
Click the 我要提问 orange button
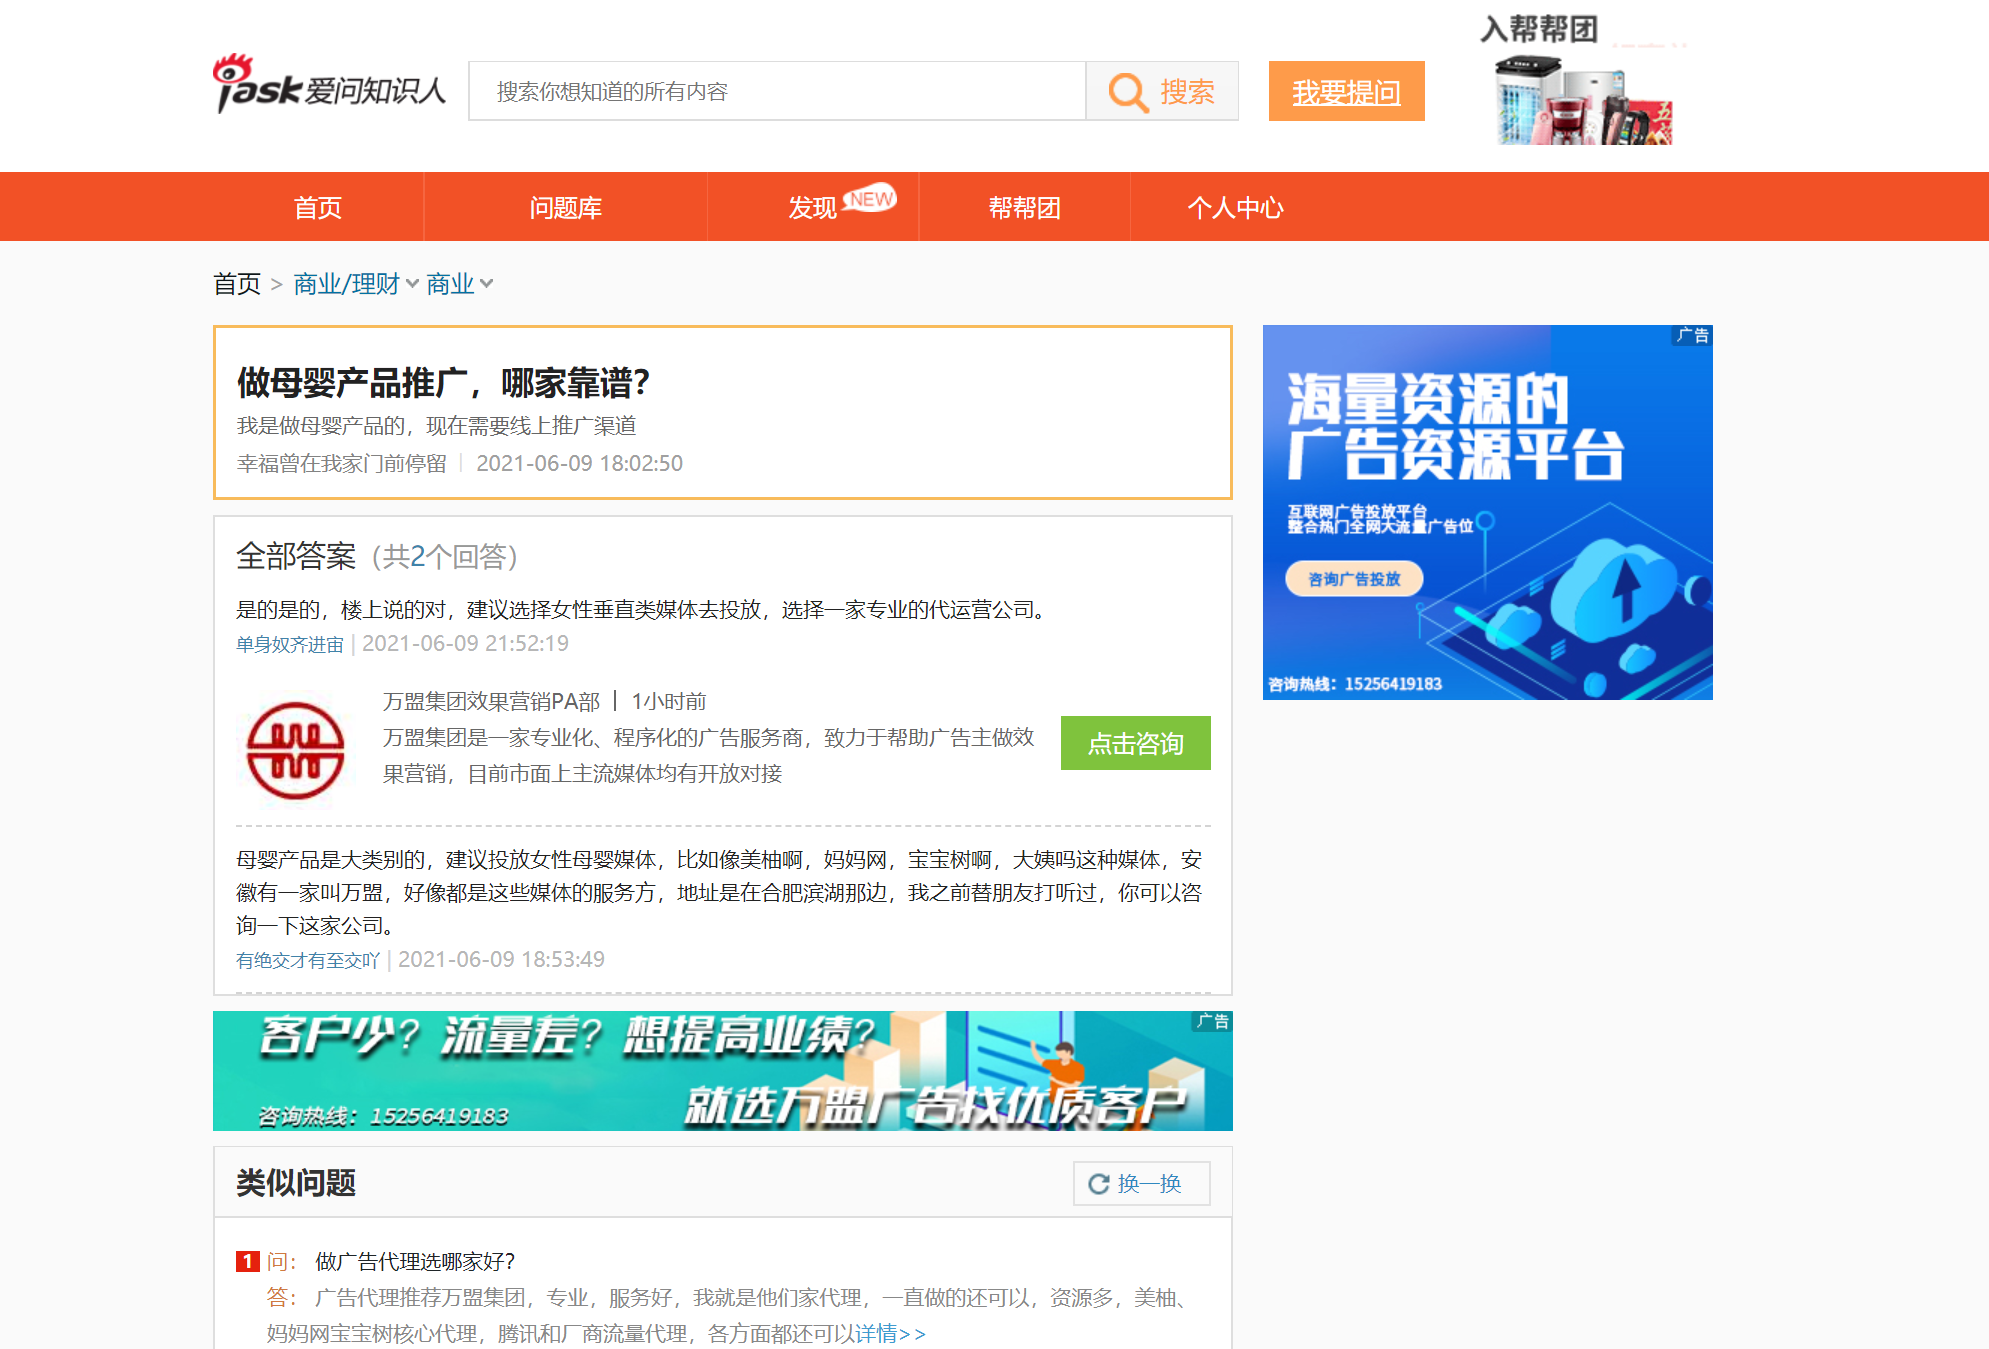point(1346,92)
